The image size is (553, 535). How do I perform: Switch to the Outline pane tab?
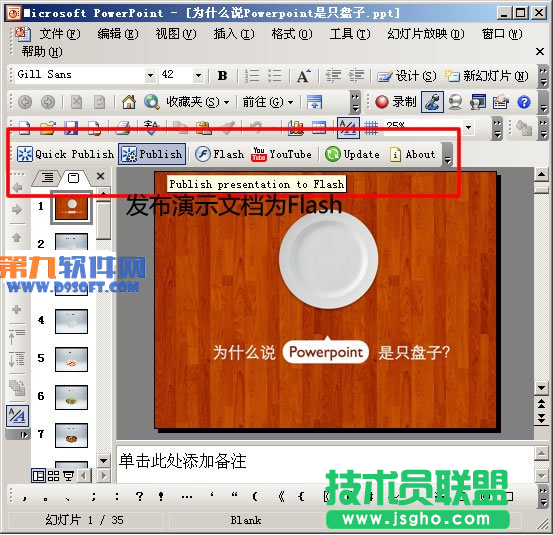47,177
